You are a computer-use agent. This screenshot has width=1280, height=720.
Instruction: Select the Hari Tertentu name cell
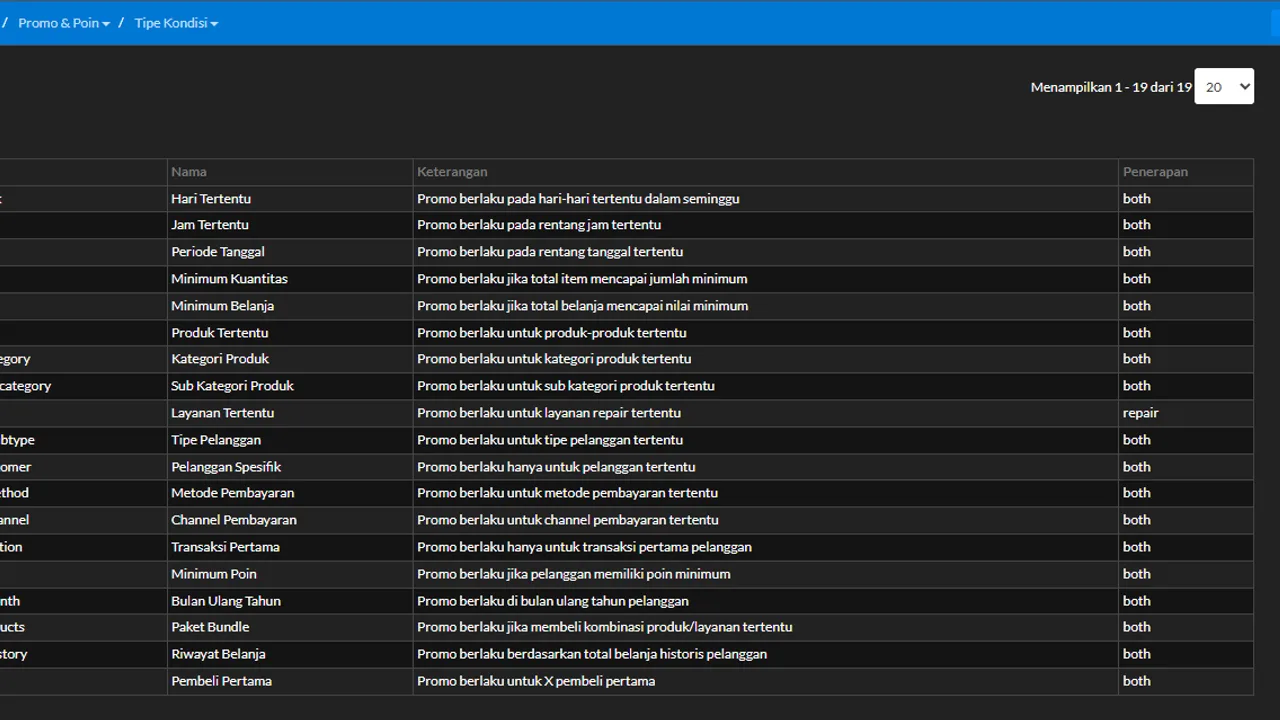290,199
